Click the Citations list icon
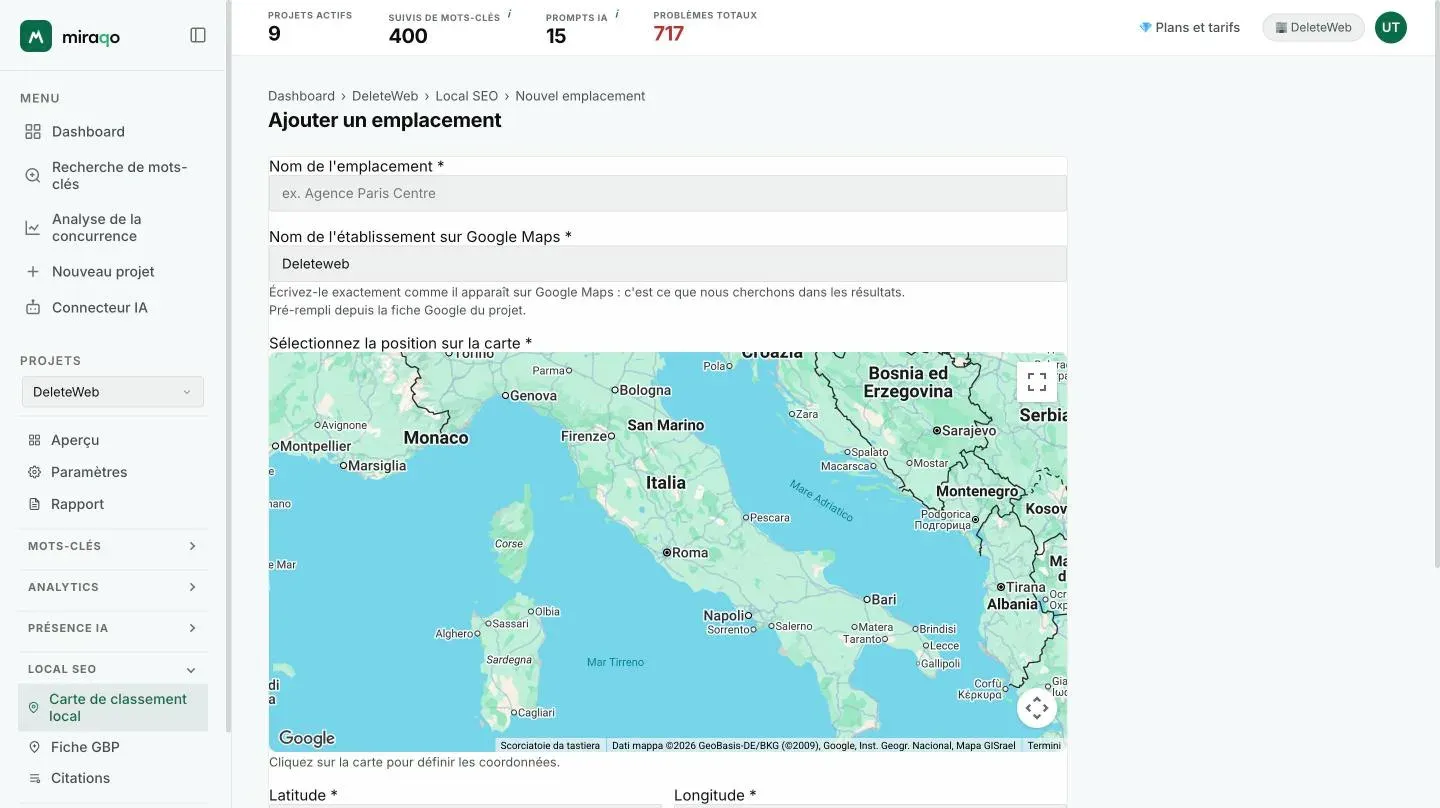1440x808 pixels. click(x=34, y=778)
